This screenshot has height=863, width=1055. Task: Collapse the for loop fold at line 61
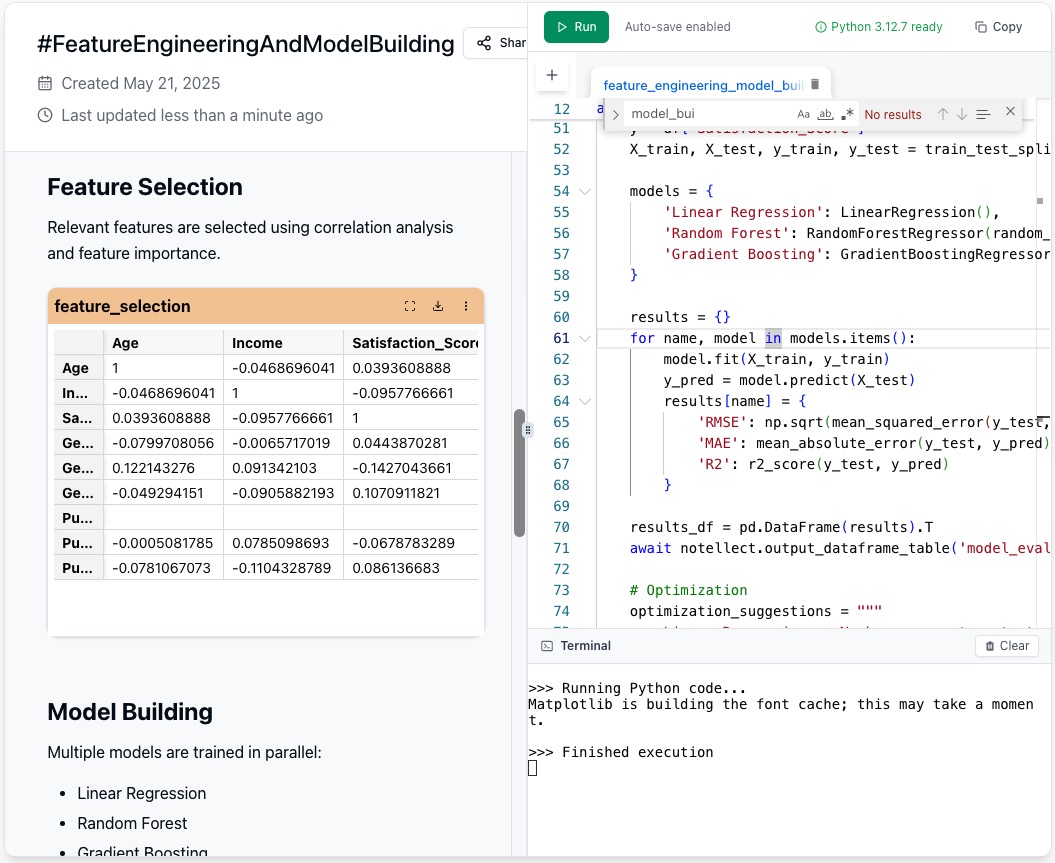click(585, 338)
